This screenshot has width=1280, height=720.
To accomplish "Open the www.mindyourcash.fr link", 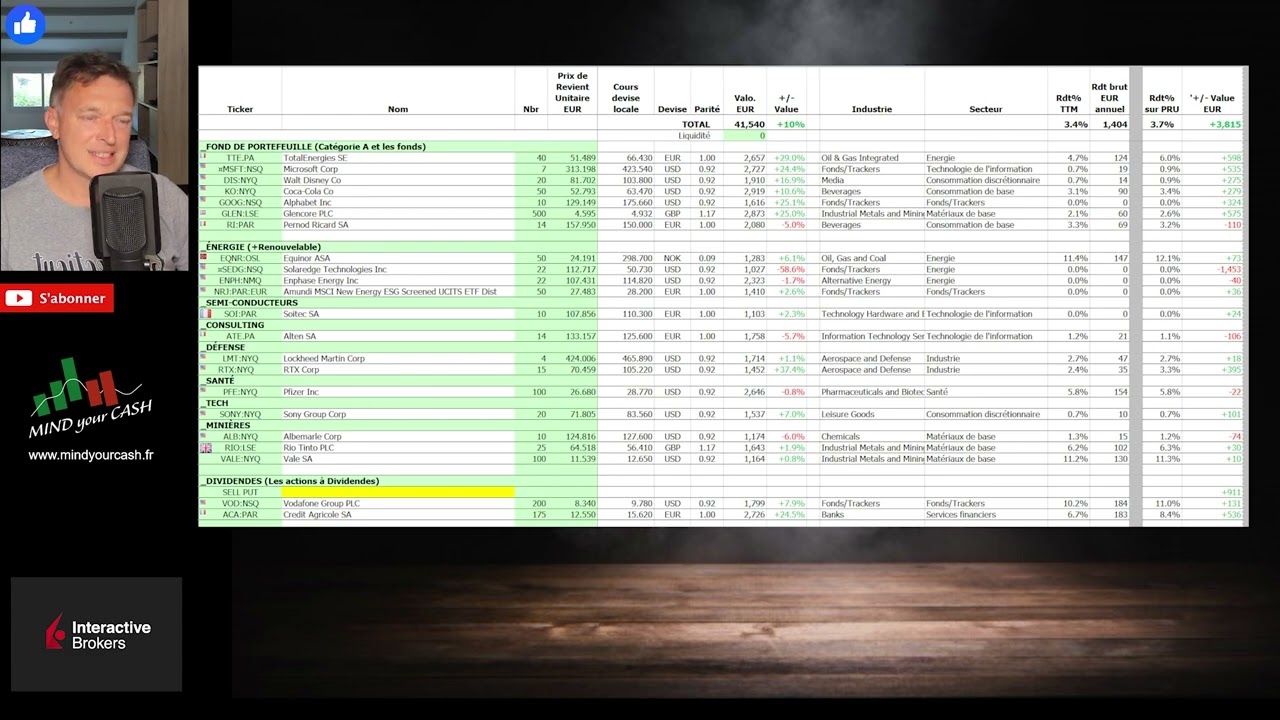I will click(91, 455).
